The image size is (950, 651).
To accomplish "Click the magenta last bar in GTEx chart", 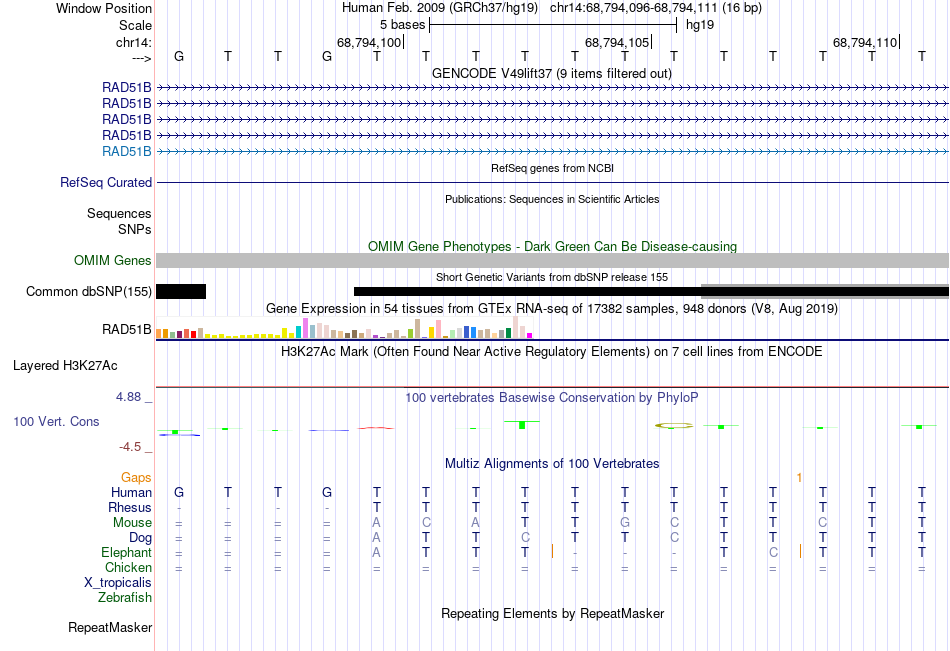I will click(x=530, y=335).
